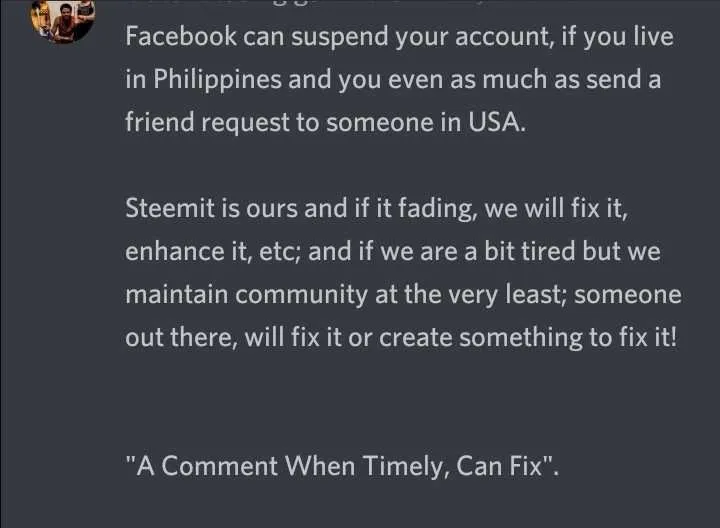Click the words "maintain community" in message
The width and height of the screenshot is (720, 528).
pyautogui.click(x=246, y=295)
